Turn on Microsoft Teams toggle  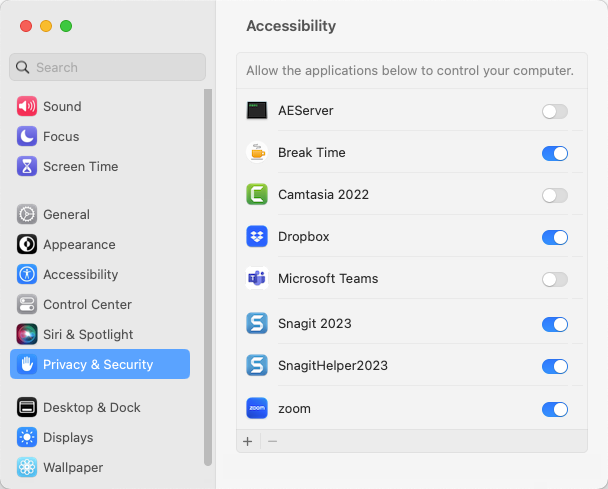point(554,279)
